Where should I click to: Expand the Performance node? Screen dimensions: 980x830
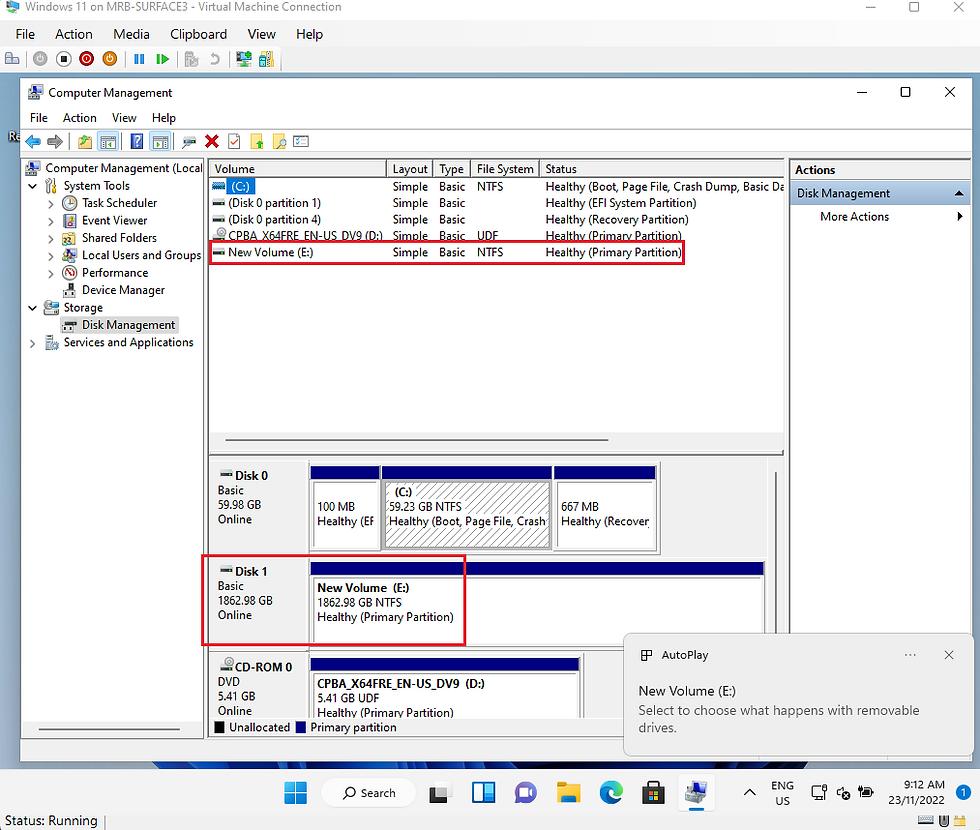(51, 273)
